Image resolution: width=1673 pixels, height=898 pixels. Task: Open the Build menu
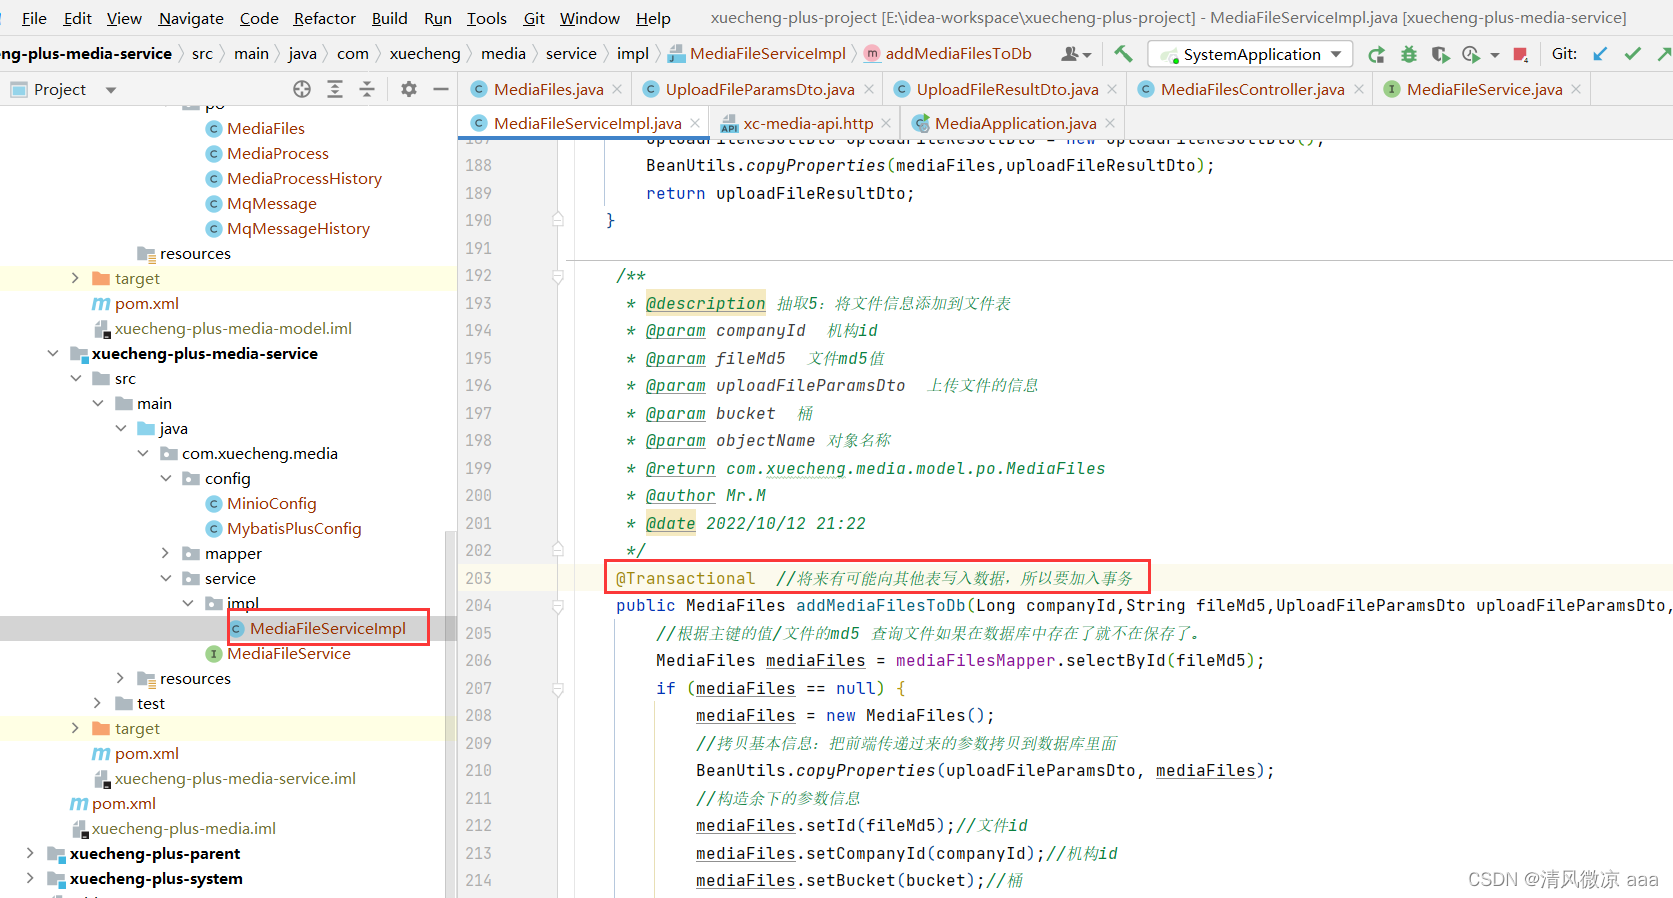pyautogui.click(x=389, y=18)
